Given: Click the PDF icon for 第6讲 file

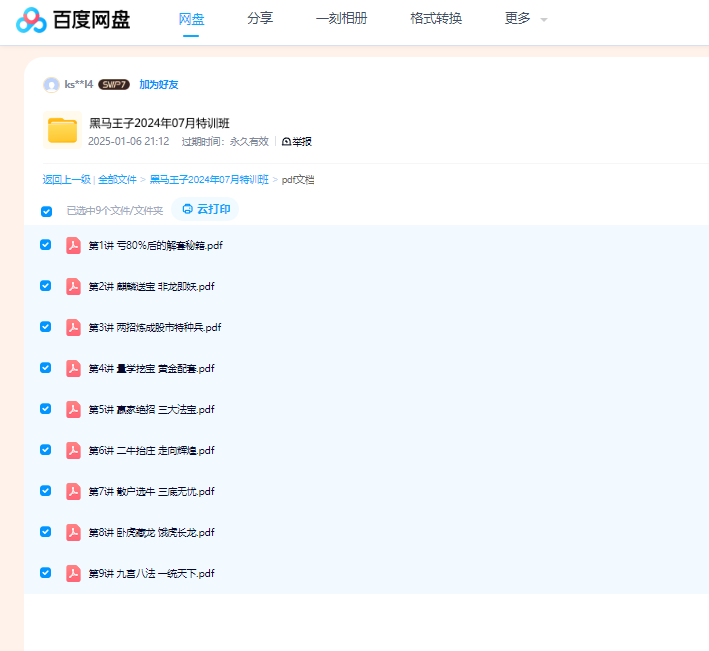Looking at the screenshot, I should point(73,450).
